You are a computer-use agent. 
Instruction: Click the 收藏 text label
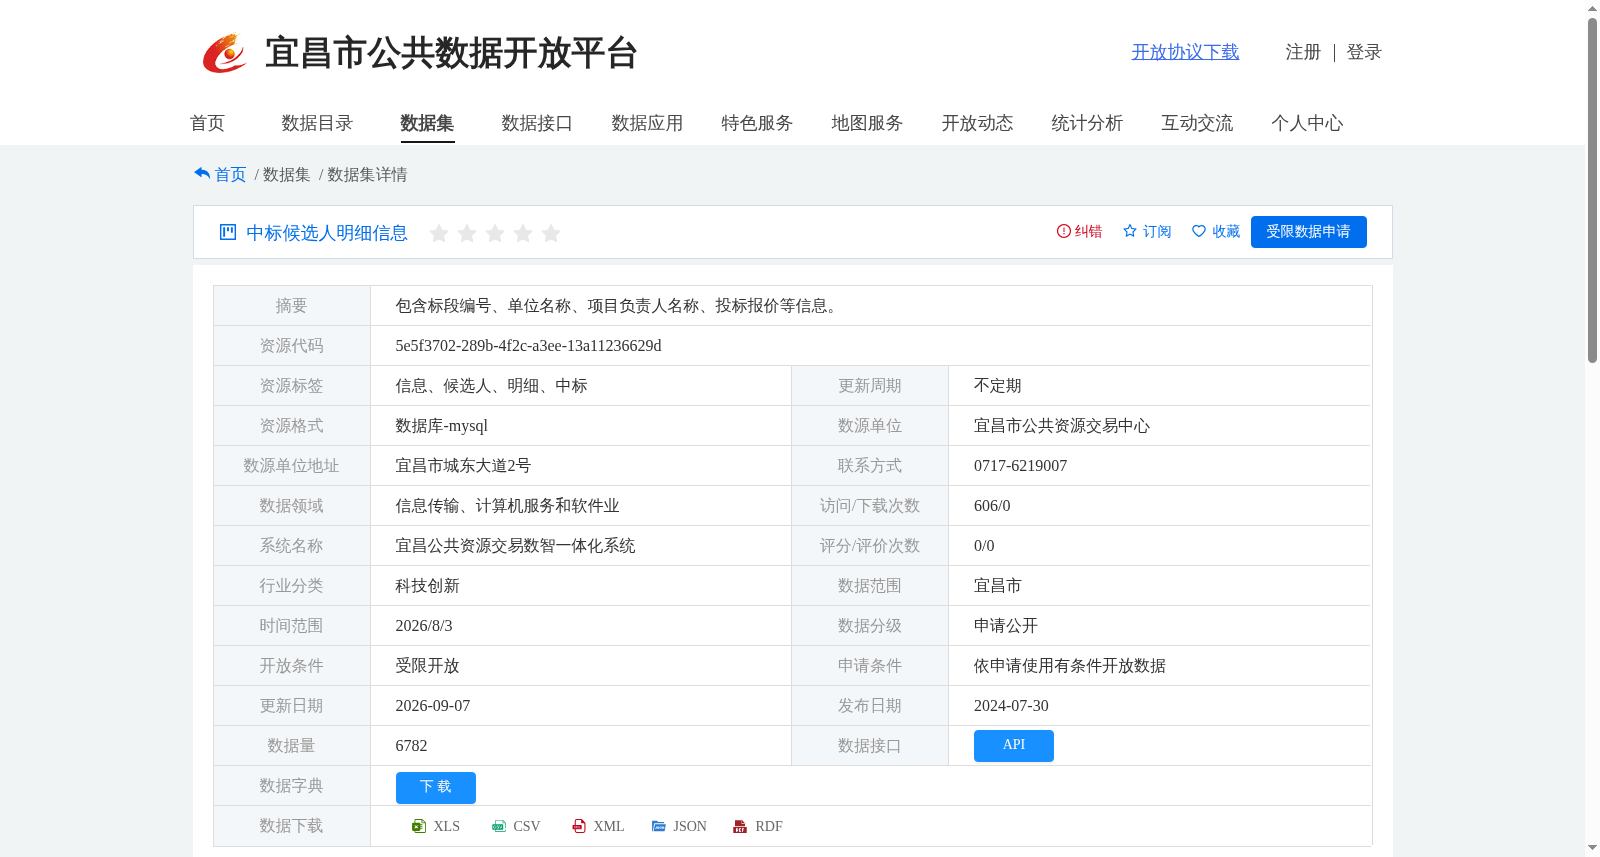tap(1226, 231)
